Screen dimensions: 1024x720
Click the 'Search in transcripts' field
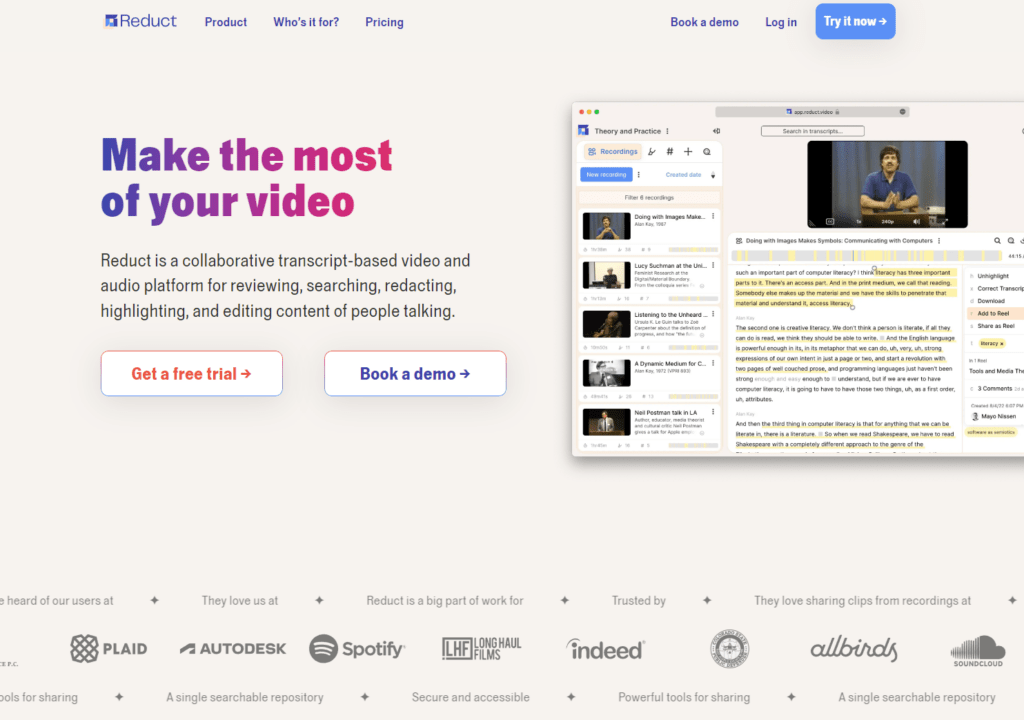pyautogui.click(x=812, y=131)
